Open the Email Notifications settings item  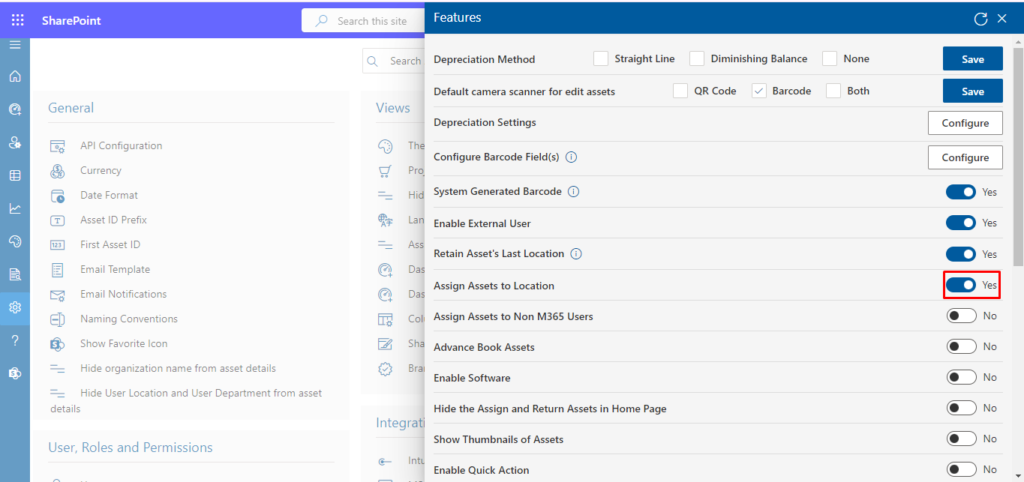point(123,294)
